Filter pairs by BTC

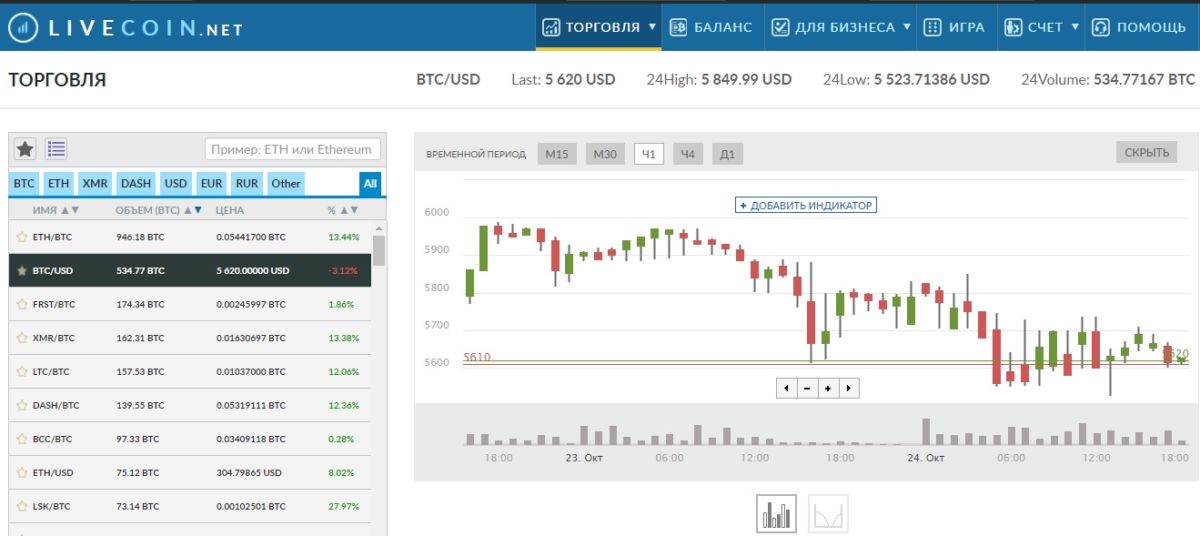click(25, 183)
